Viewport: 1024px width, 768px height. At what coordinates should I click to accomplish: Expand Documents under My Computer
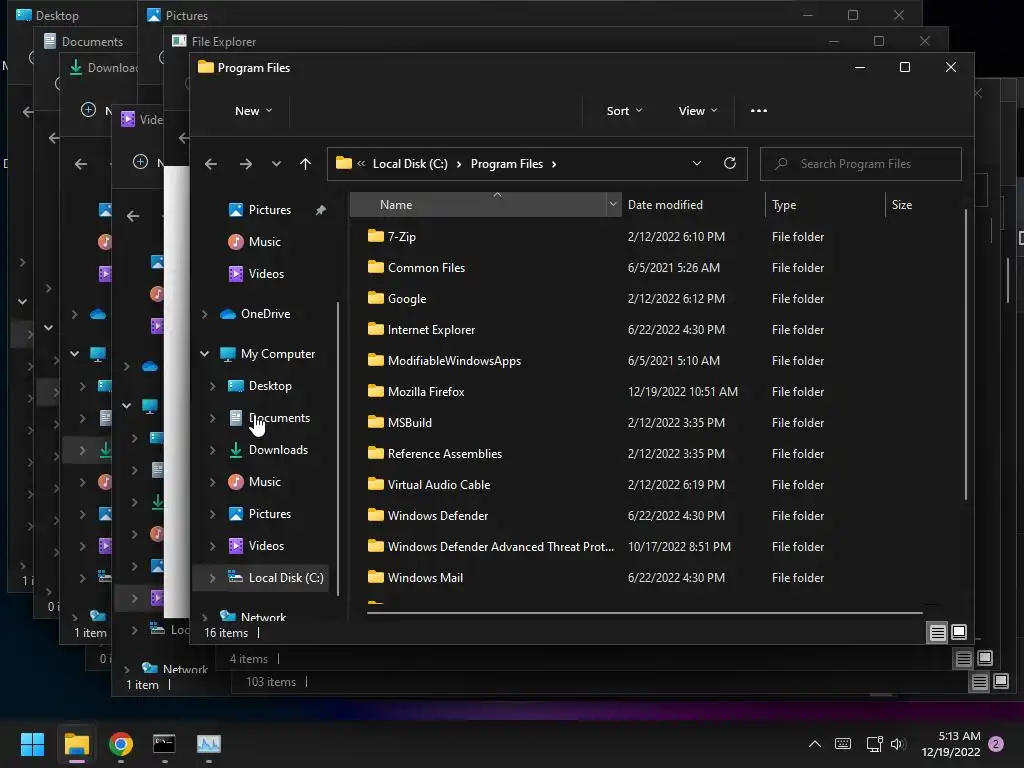pos(212,418)
